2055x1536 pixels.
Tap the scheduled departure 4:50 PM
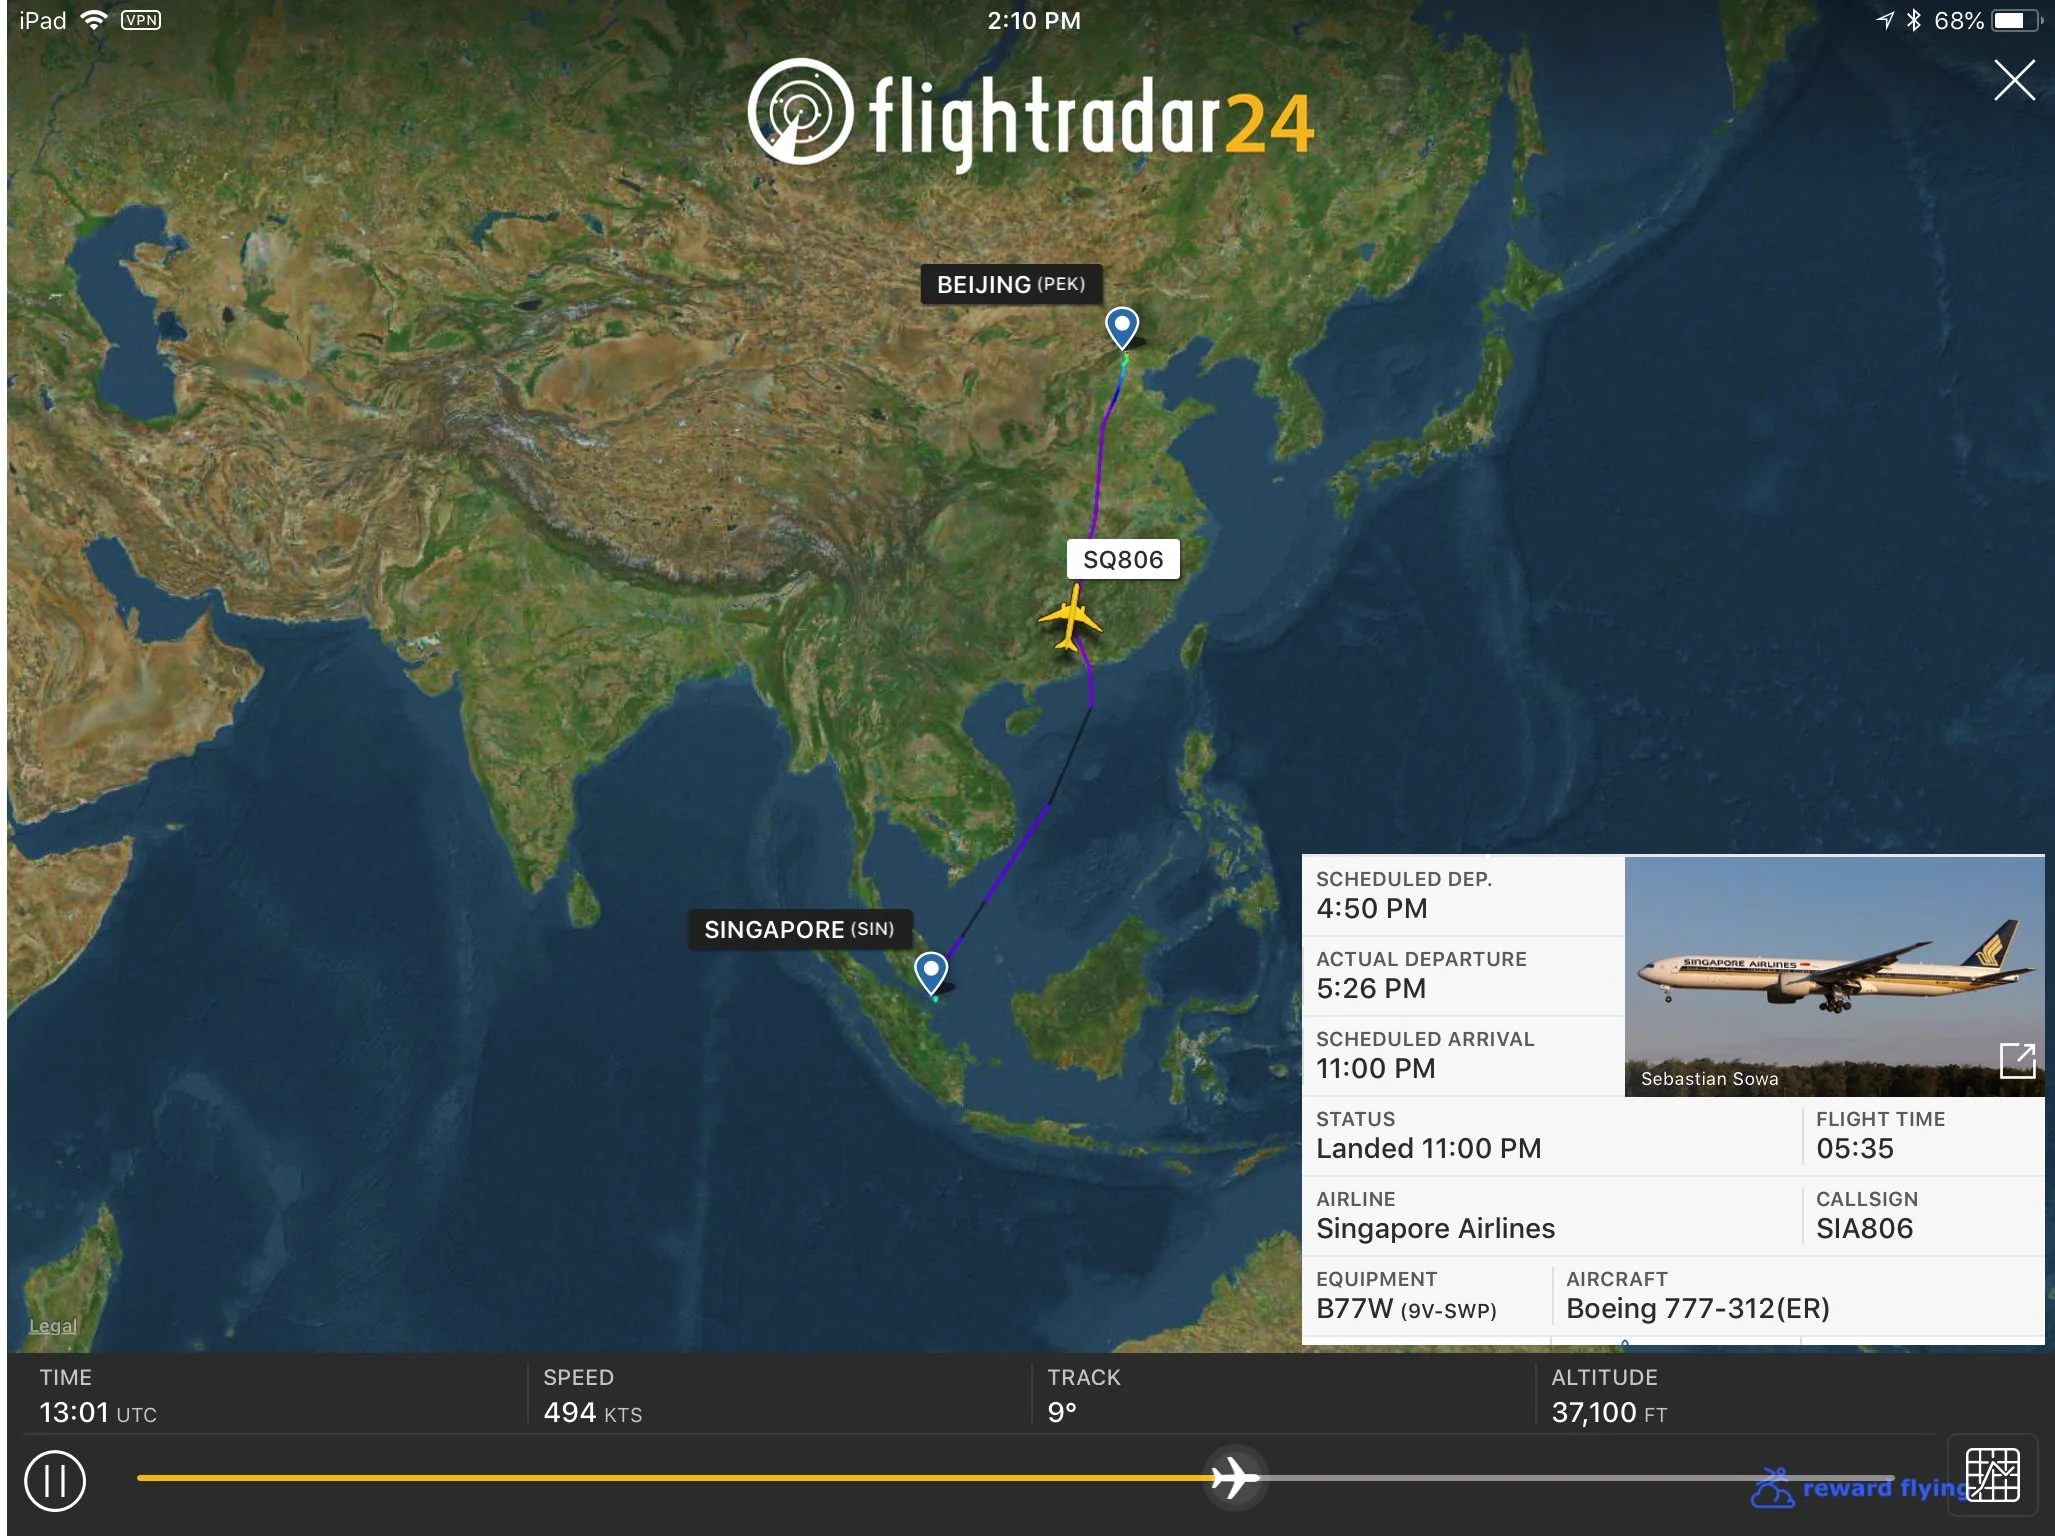click(x=1372, y=908)
